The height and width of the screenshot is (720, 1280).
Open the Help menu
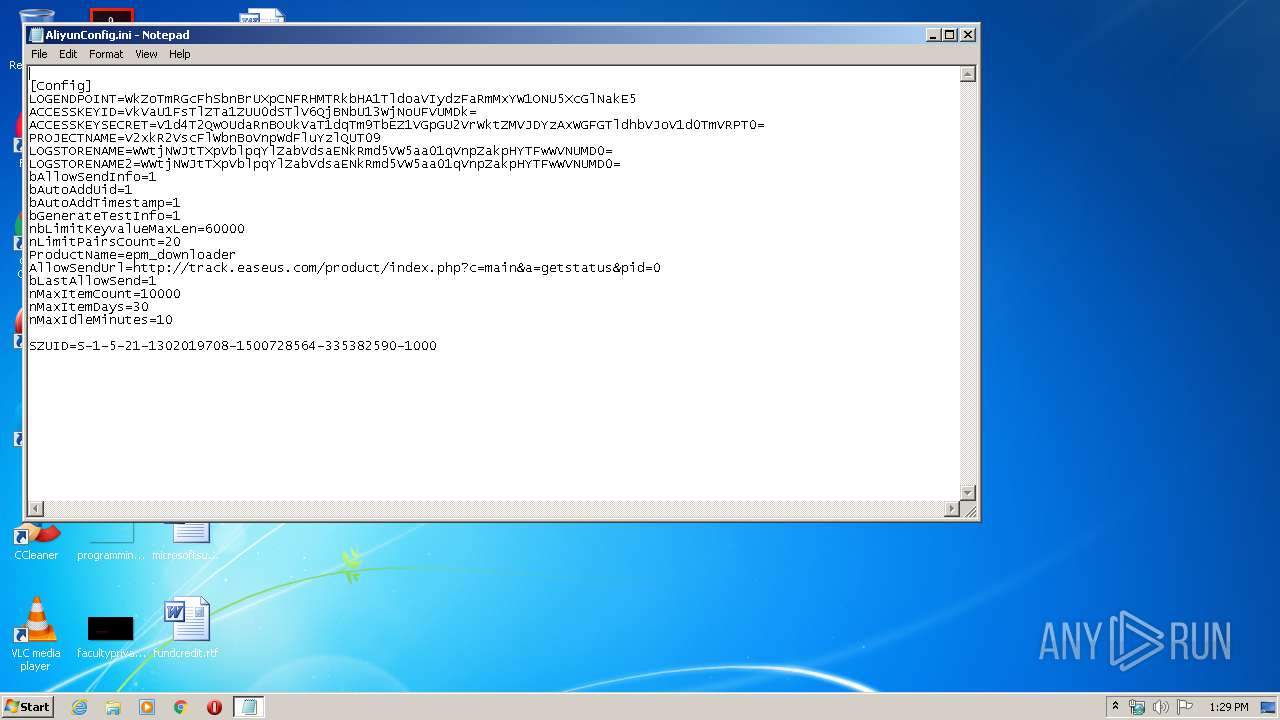tap(179, 54)
